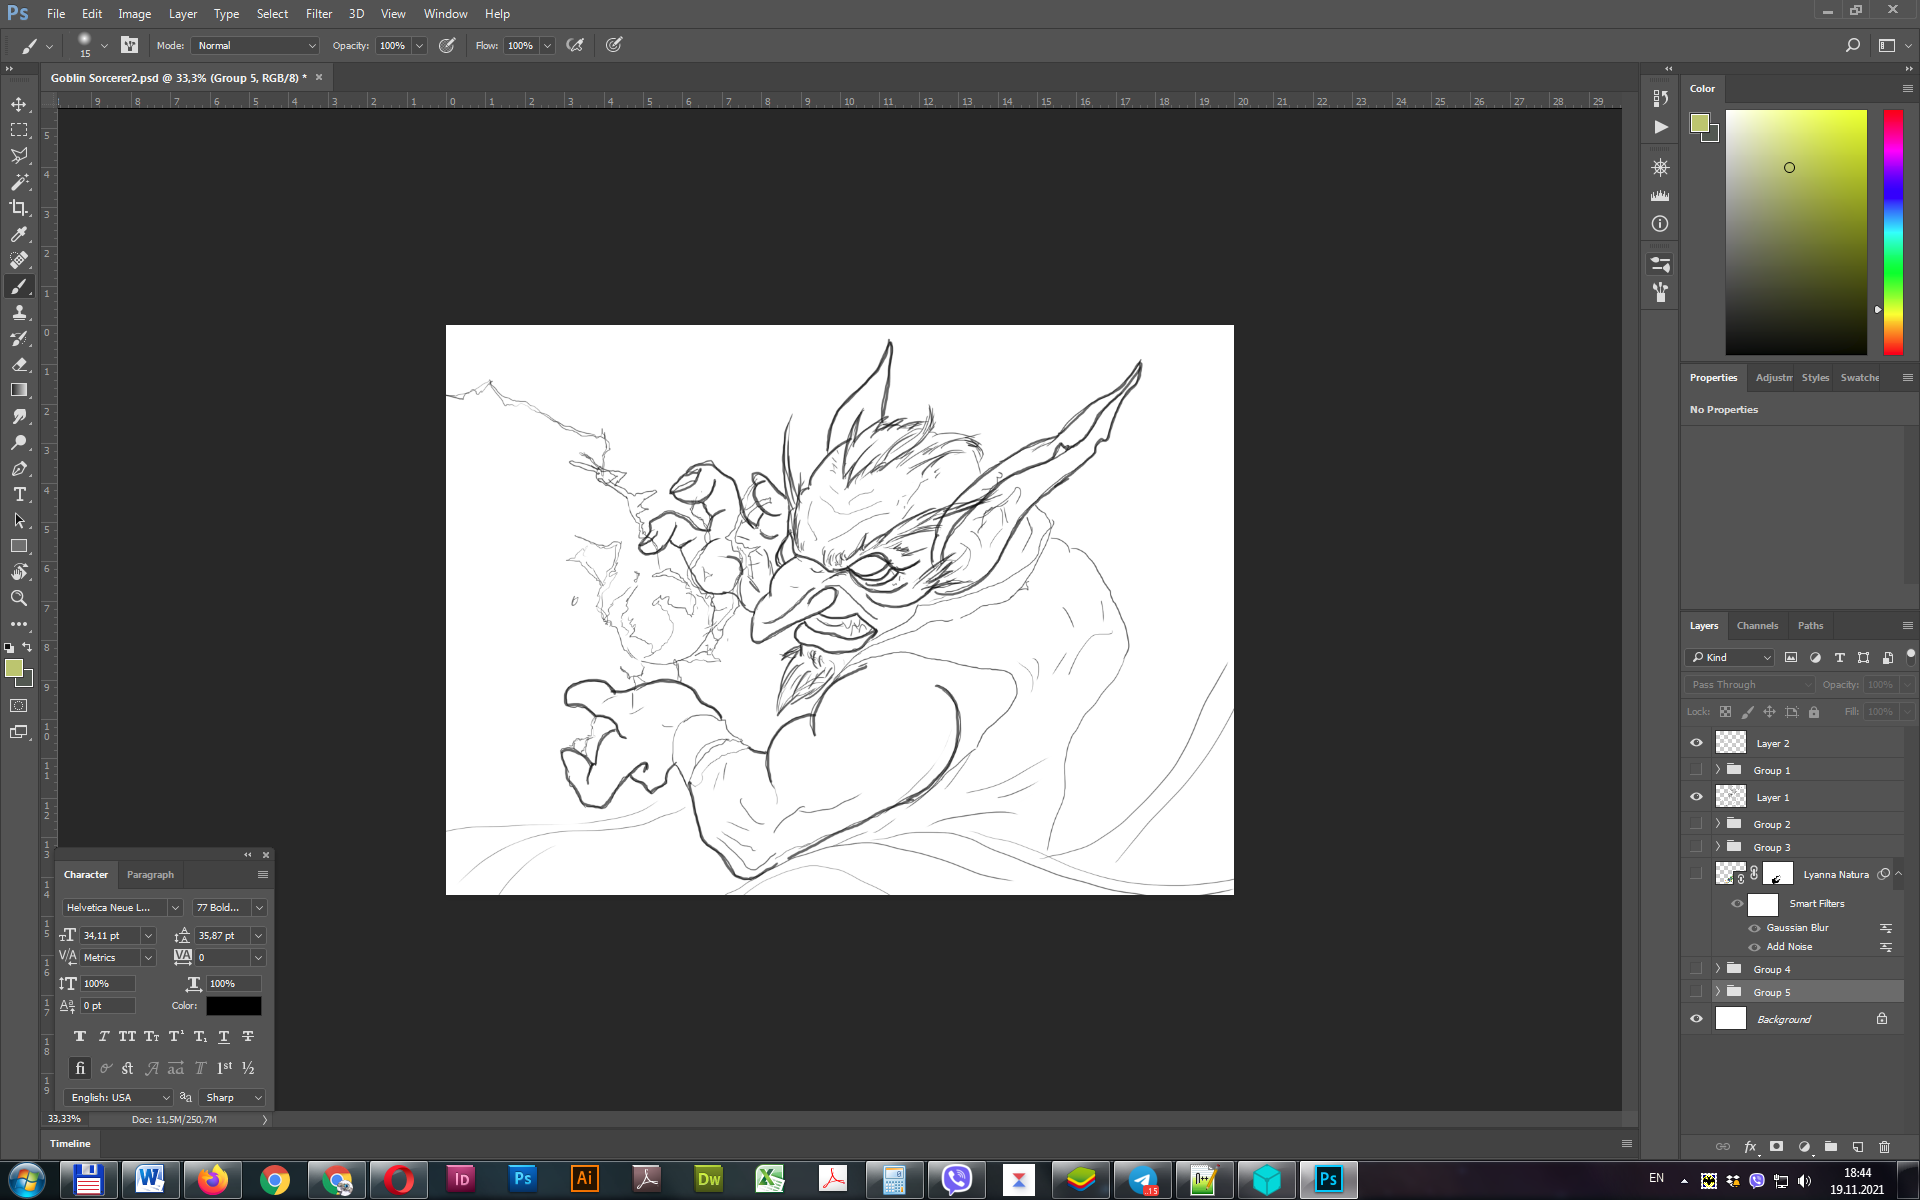This screenshot has width=1920, height=1200.
Task: Select the Horizontal Type tool
Action: tap(19, 495)
